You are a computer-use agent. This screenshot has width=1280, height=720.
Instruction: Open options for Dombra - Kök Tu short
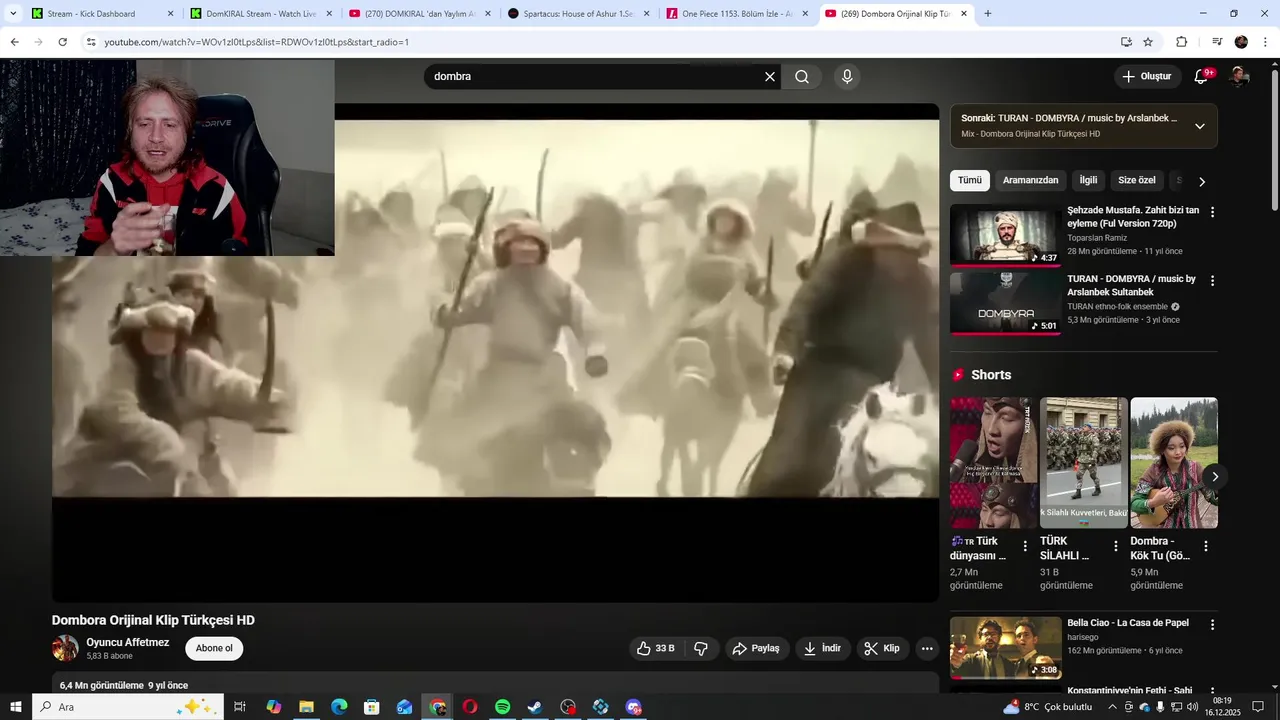pyautogui.click(x=1206, y=546)
